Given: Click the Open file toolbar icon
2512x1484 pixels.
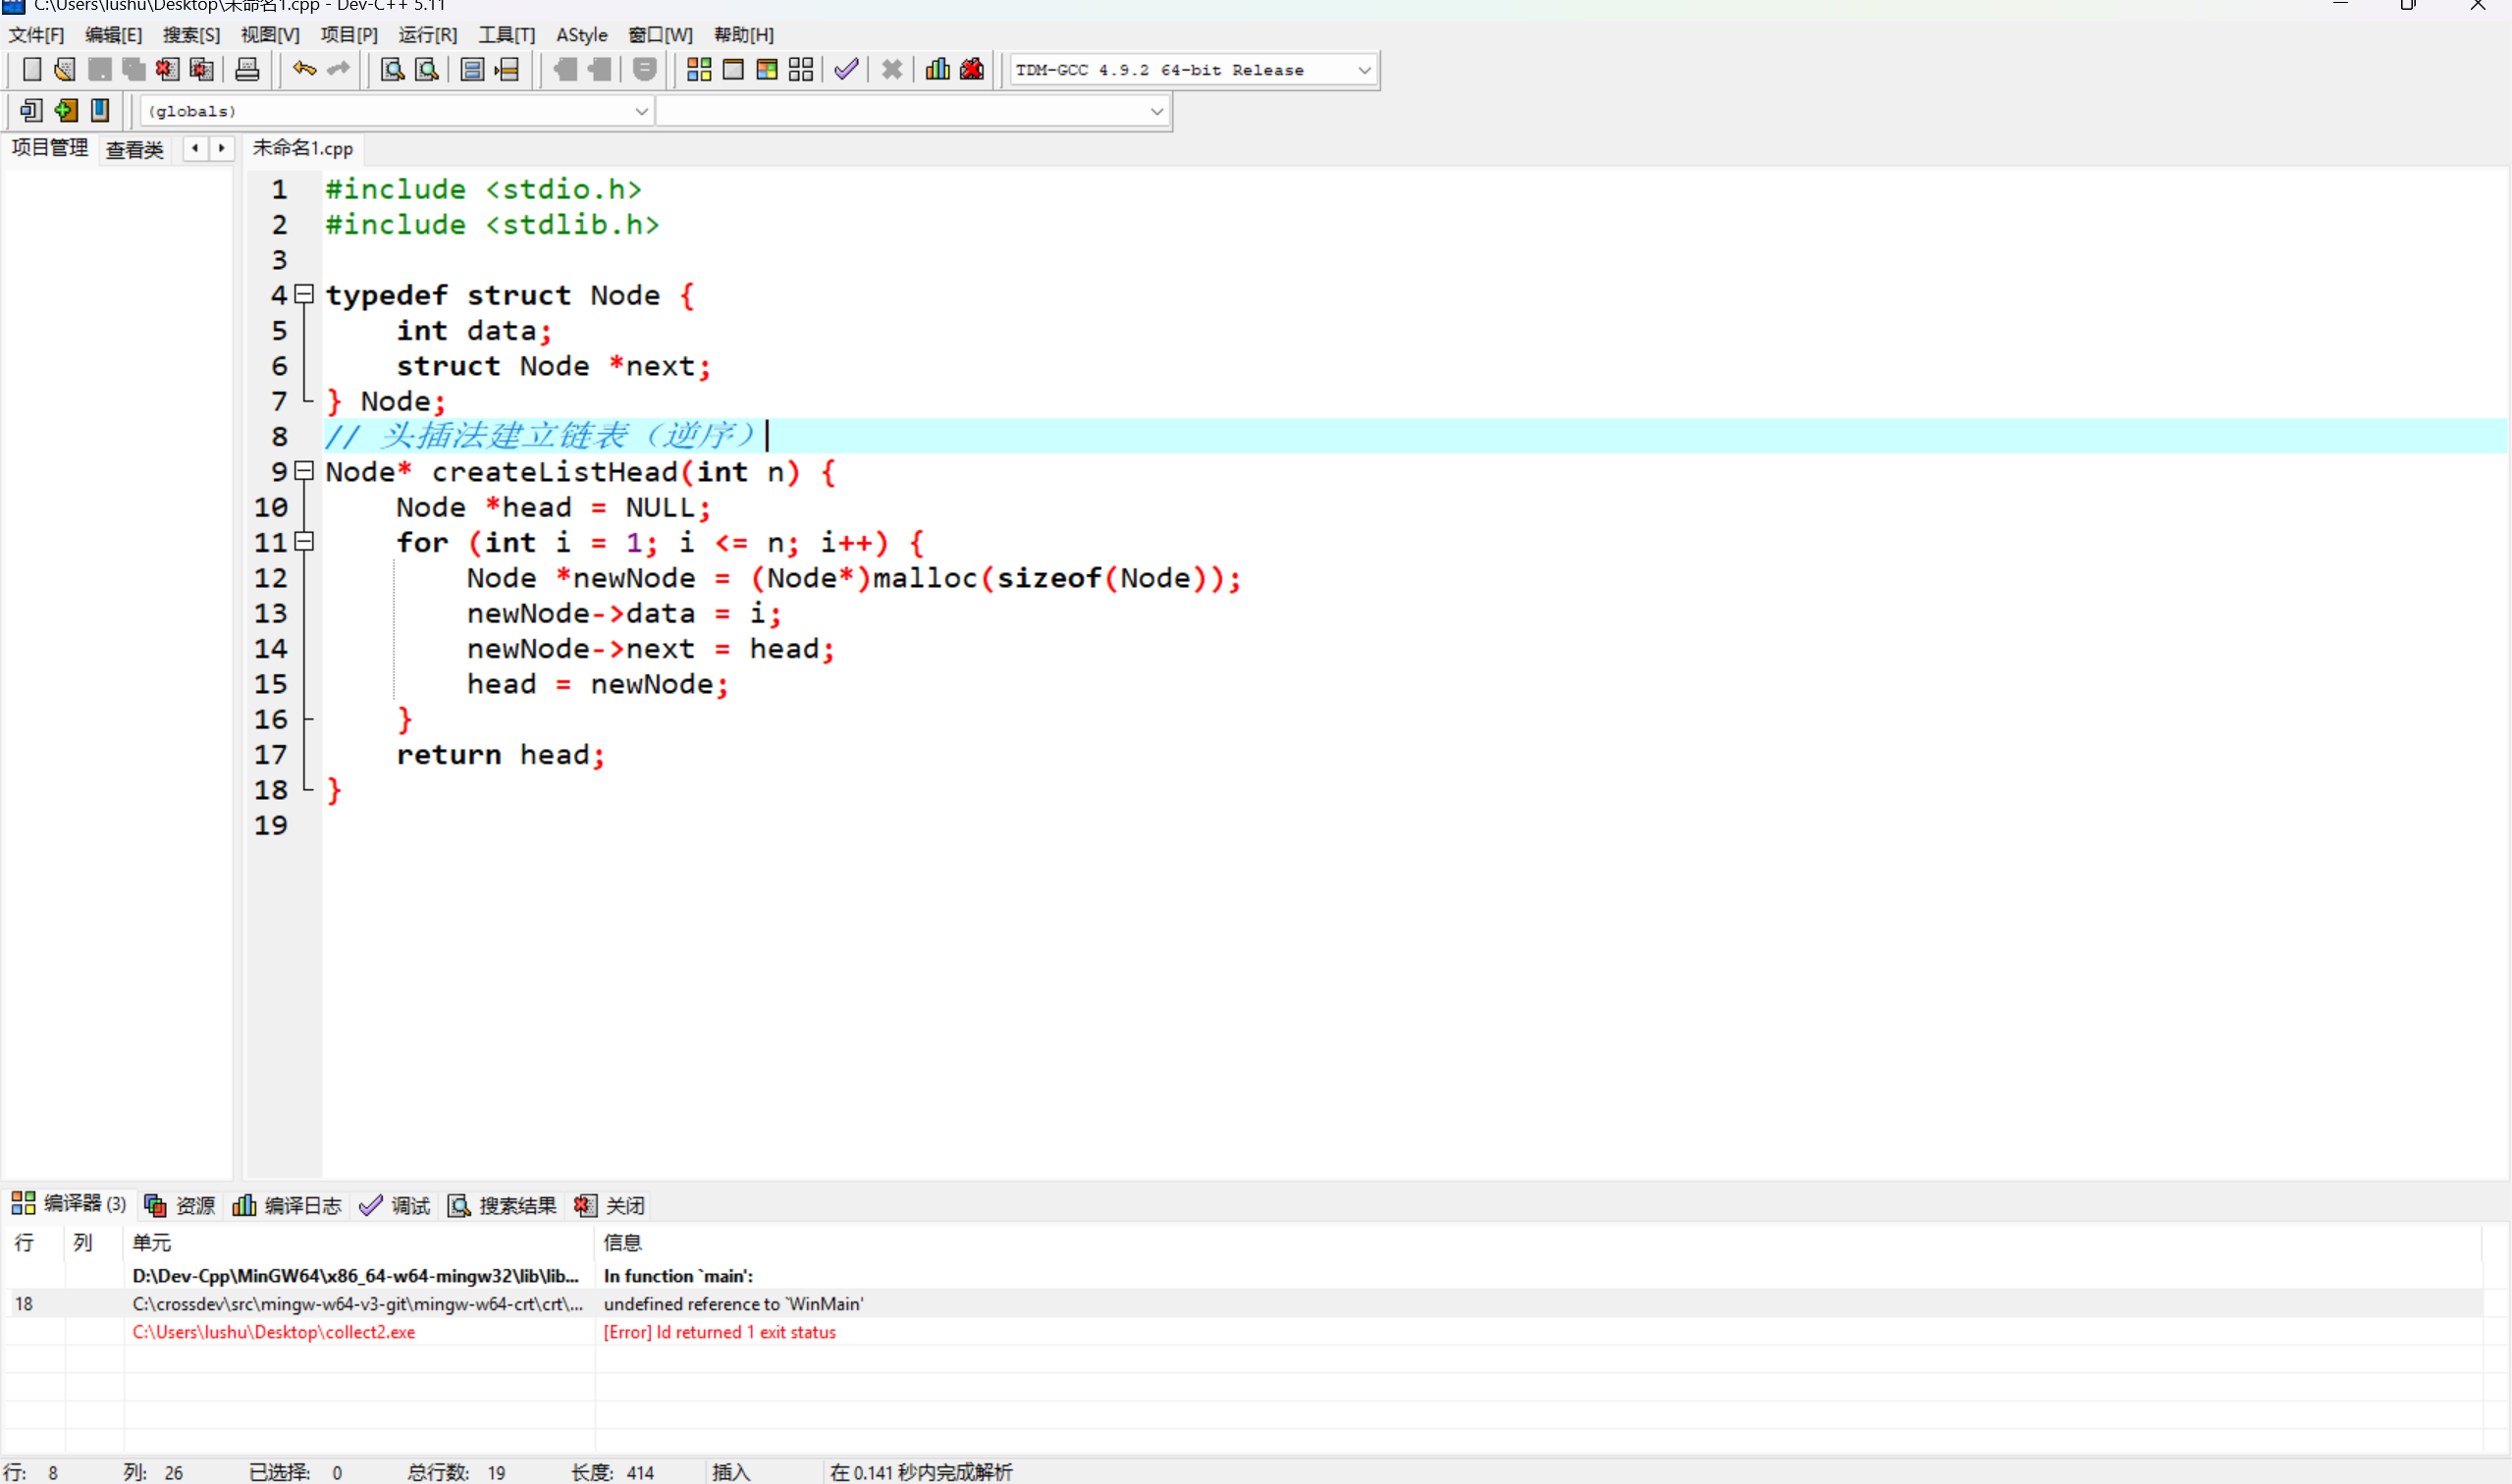Looking at the screenshot, I should [65, 69].
